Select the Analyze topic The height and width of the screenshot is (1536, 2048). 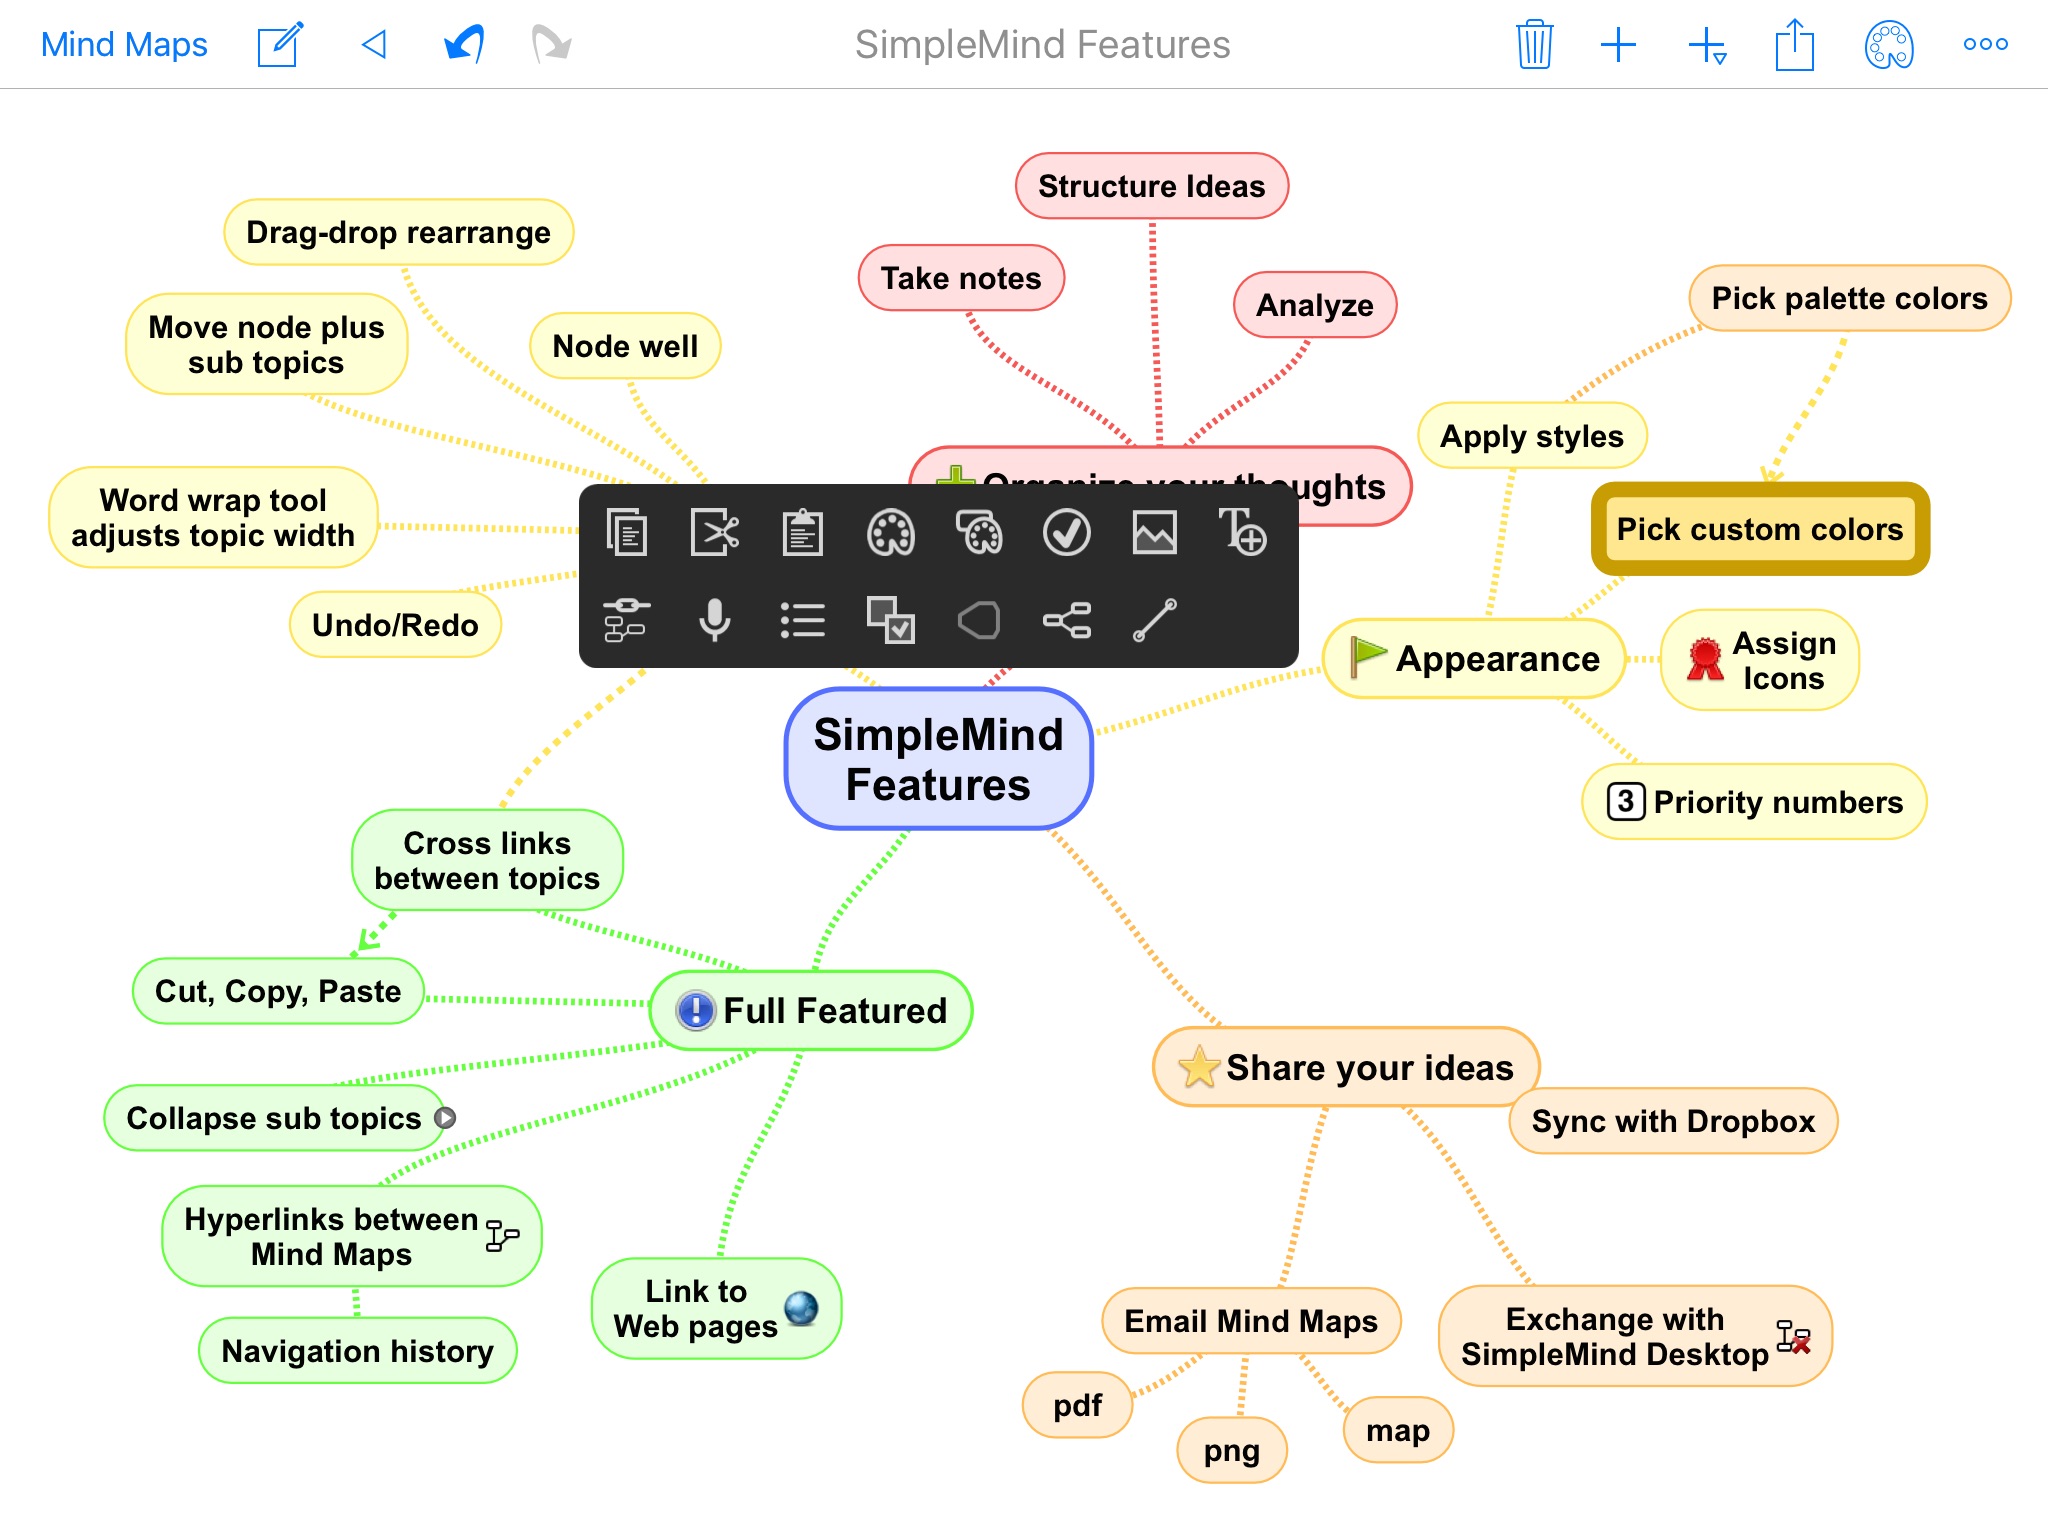(x=1315, y=305)
